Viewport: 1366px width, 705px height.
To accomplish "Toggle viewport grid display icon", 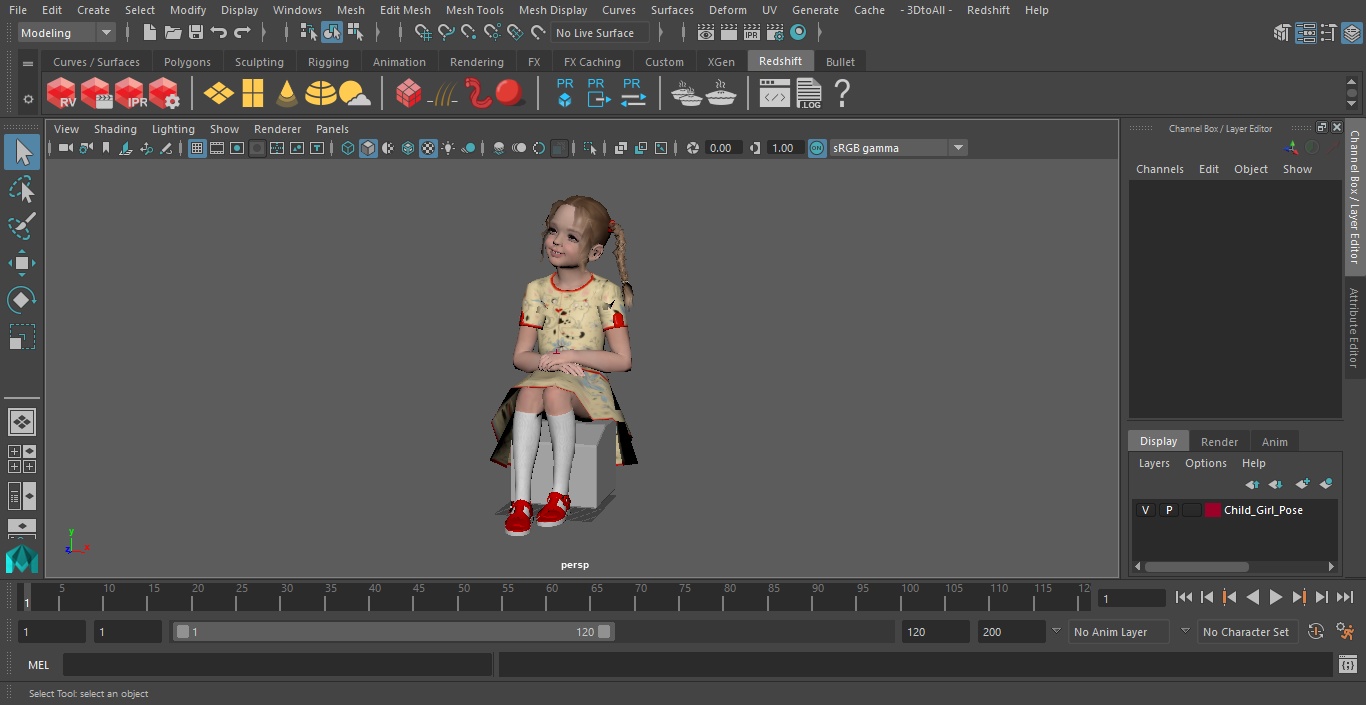I will pyautogui.click(x=197, y=148).
